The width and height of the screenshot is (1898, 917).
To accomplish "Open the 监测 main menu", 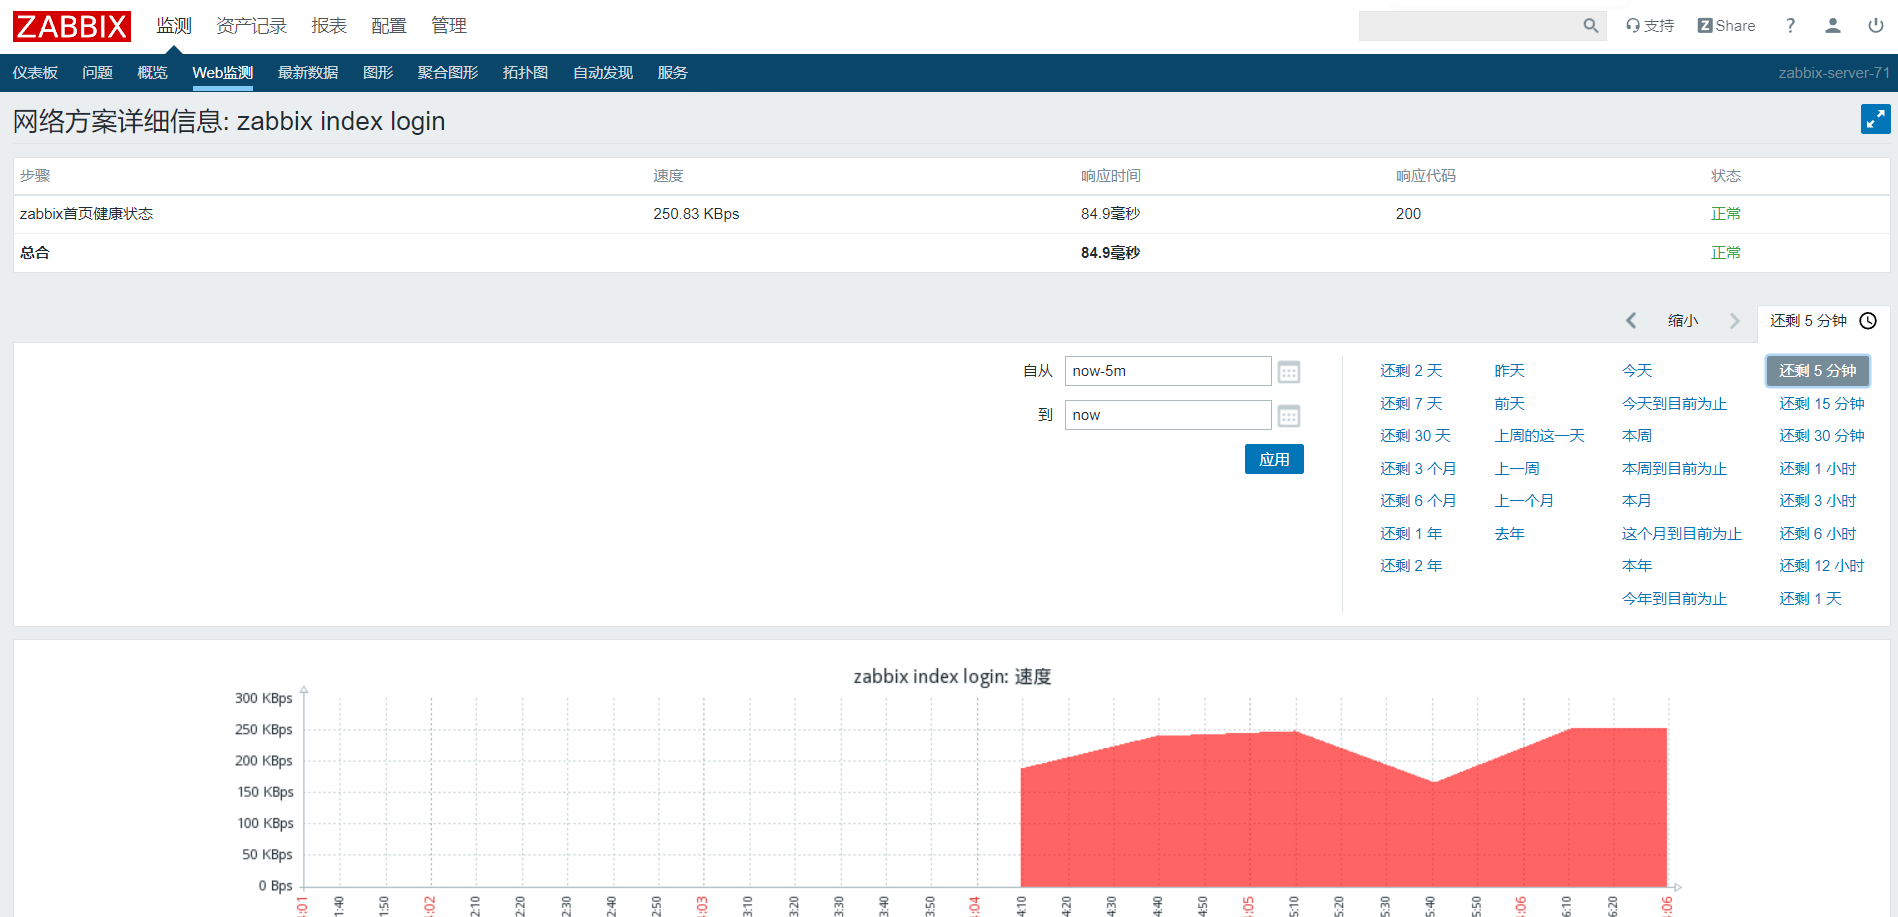I will click(x=174, y=26).
